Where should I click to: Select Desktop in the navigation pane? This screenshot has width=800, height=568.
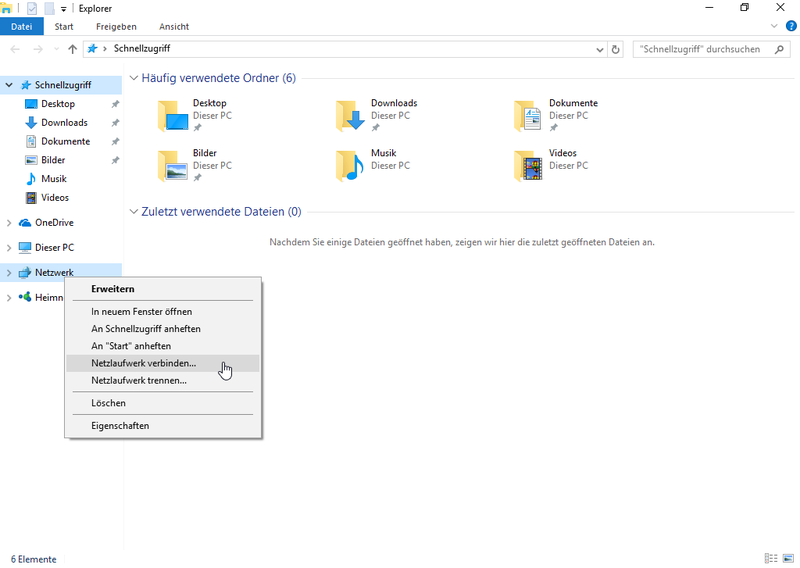[58, 104]
